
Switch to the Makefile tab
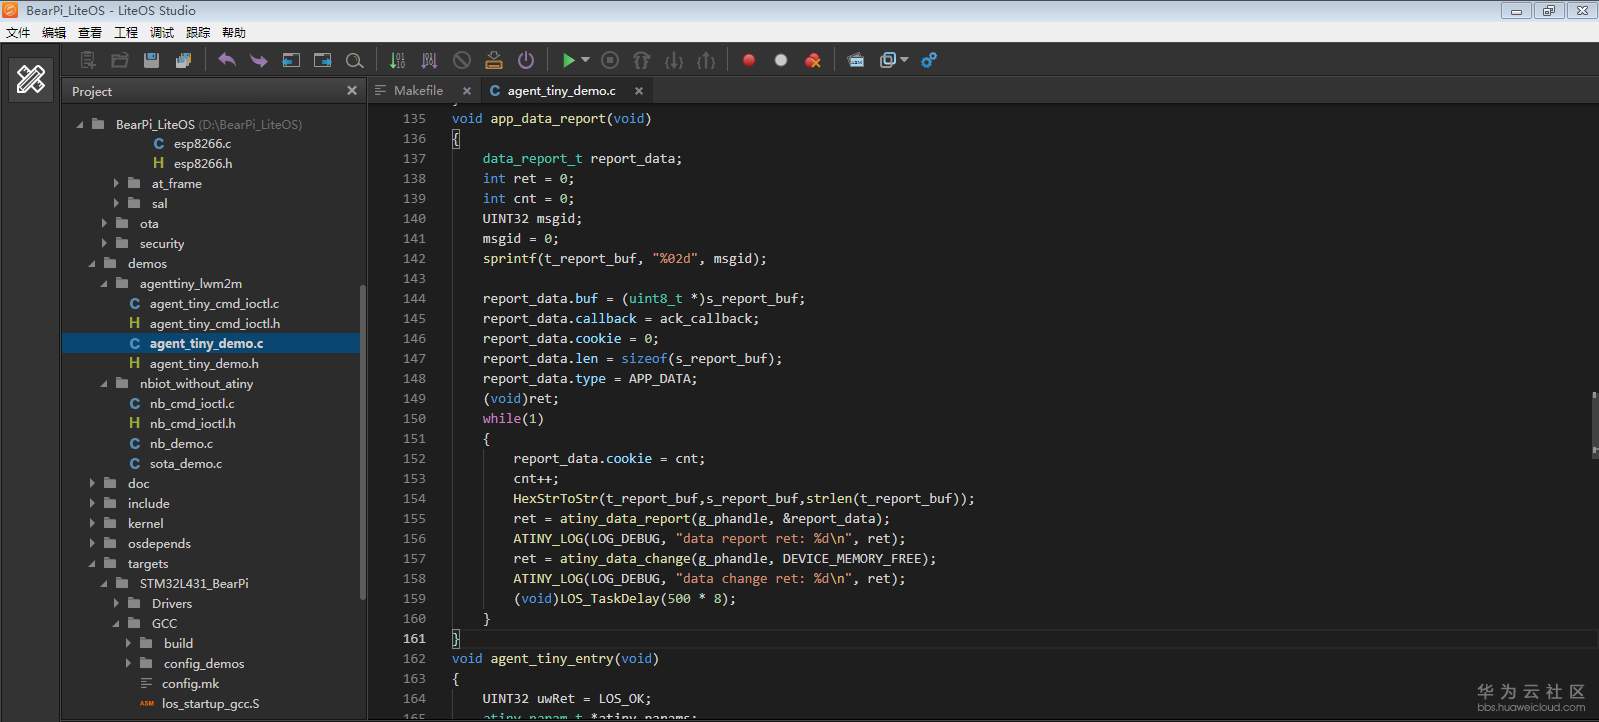[x=418, y=90]
